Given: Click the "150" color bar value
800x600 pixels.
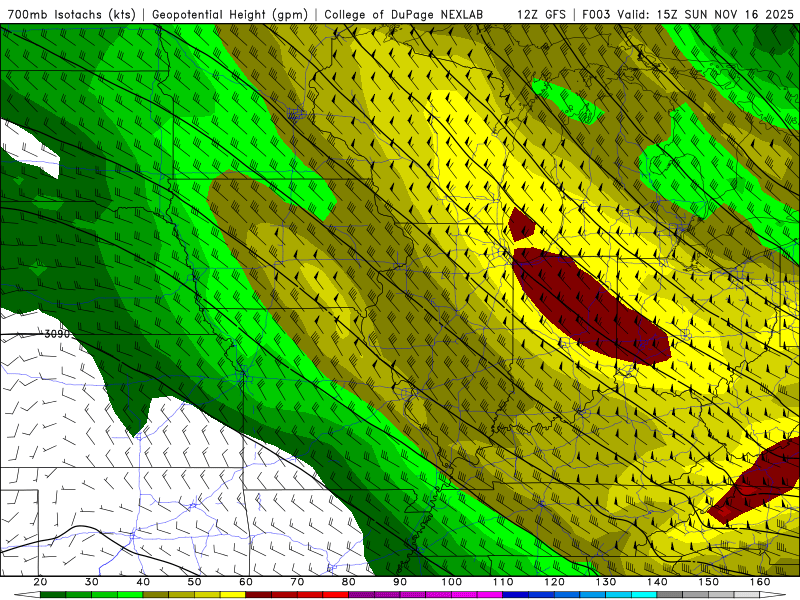Looking at the screenshot, I should (709, 582).
